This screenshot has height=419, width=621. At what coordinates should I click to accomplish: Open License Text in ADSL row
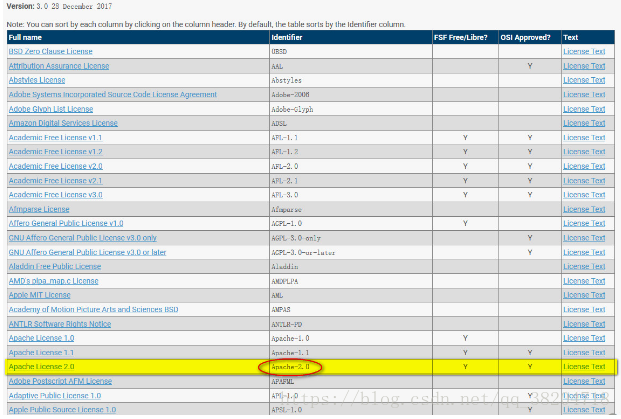point(584,124)
